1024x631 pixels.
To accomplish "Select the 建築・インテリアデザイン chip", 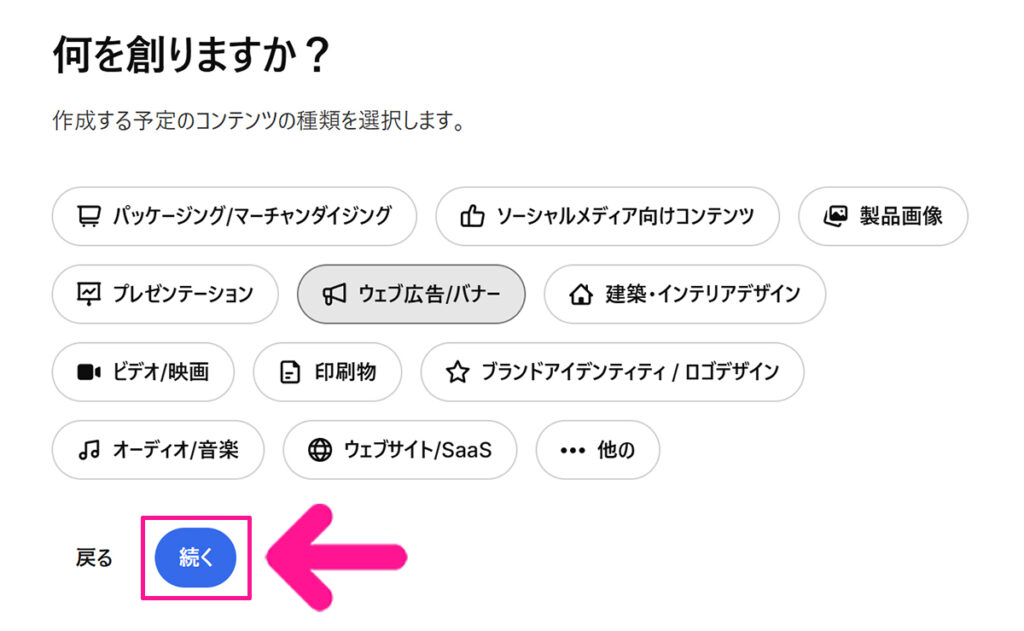I will [x=684, y=294].
